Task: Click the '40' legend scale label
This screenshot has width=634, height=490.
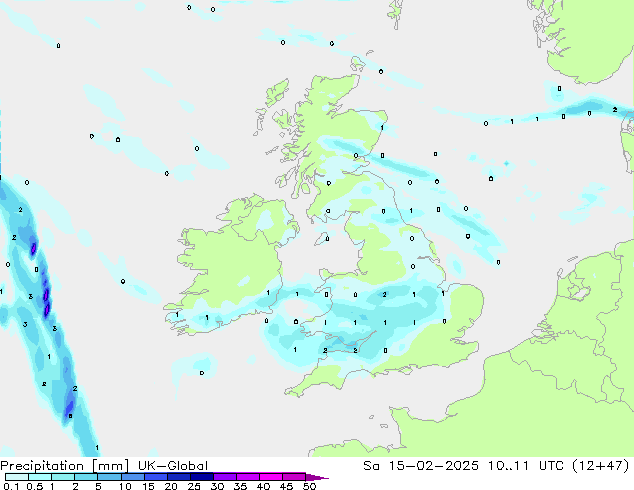Action: [263, 486]
